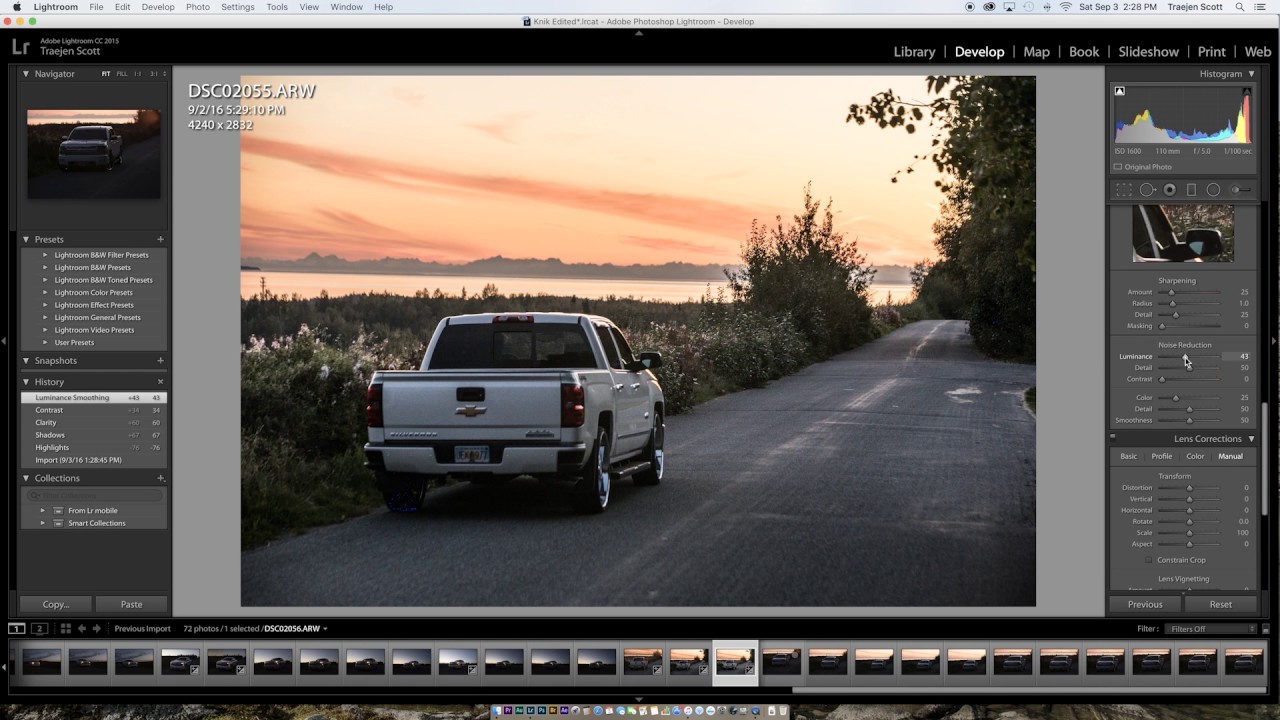Adjust the Luminance noise reduction slider
The image size is (1280, 720).
pyautogui.click(x=1185, y=356)
